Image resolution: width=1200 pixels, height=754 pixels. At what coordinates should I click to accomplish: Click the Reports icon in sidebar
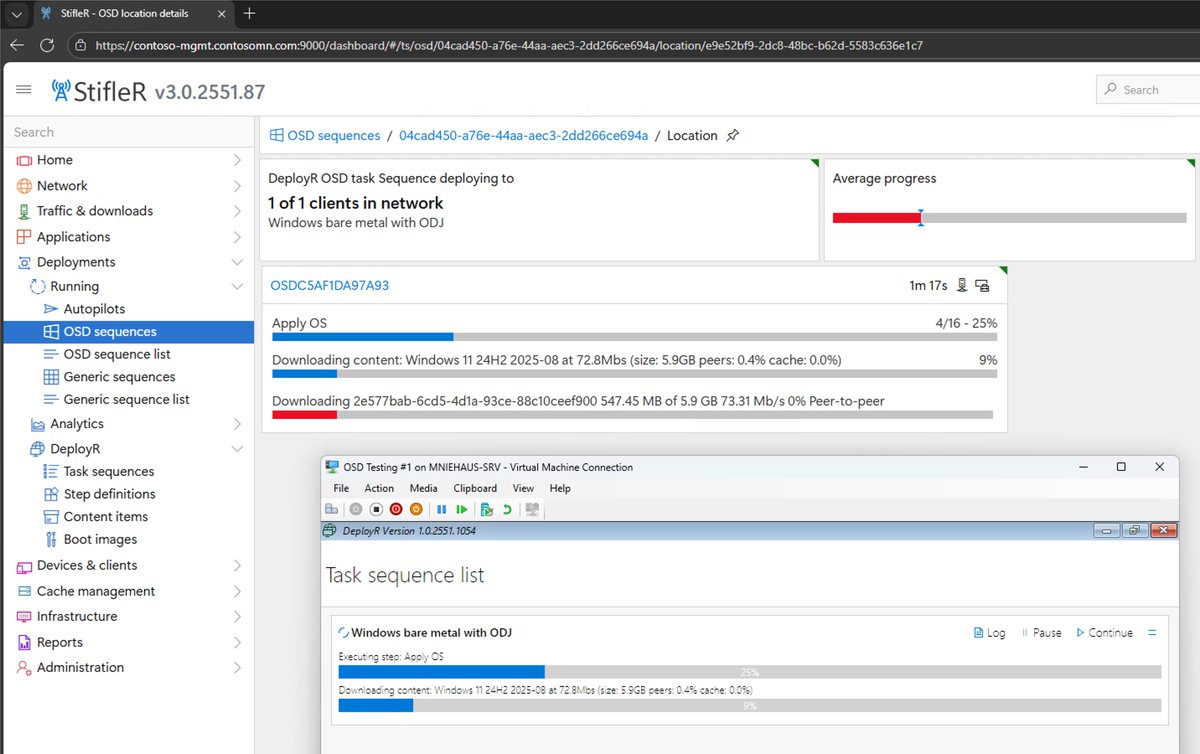pyautogui.click(x=24, y=642)
